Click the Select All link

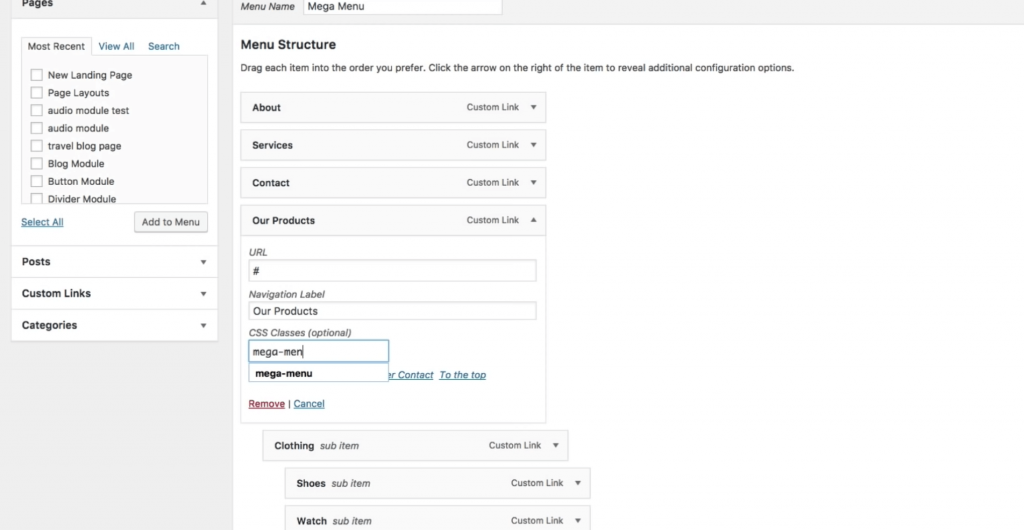(42, 222)
